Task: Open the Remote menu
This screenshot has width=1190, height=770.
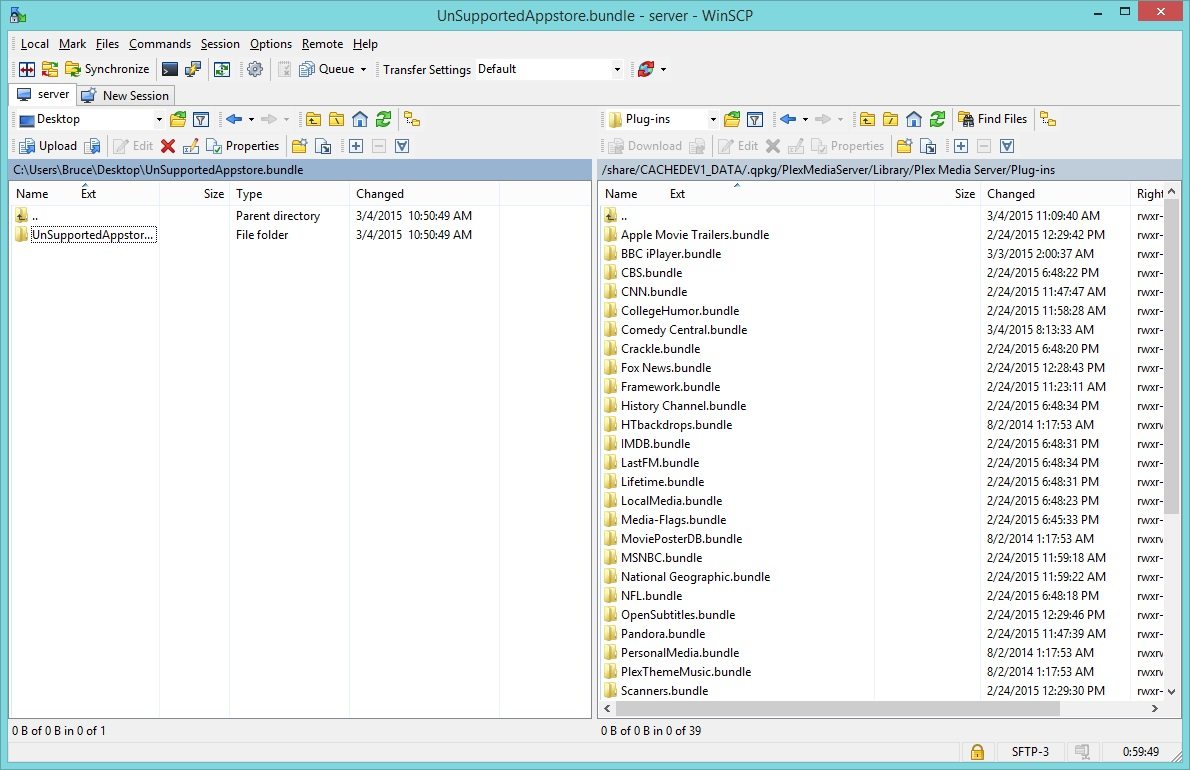Action: (x=323, y=44)
